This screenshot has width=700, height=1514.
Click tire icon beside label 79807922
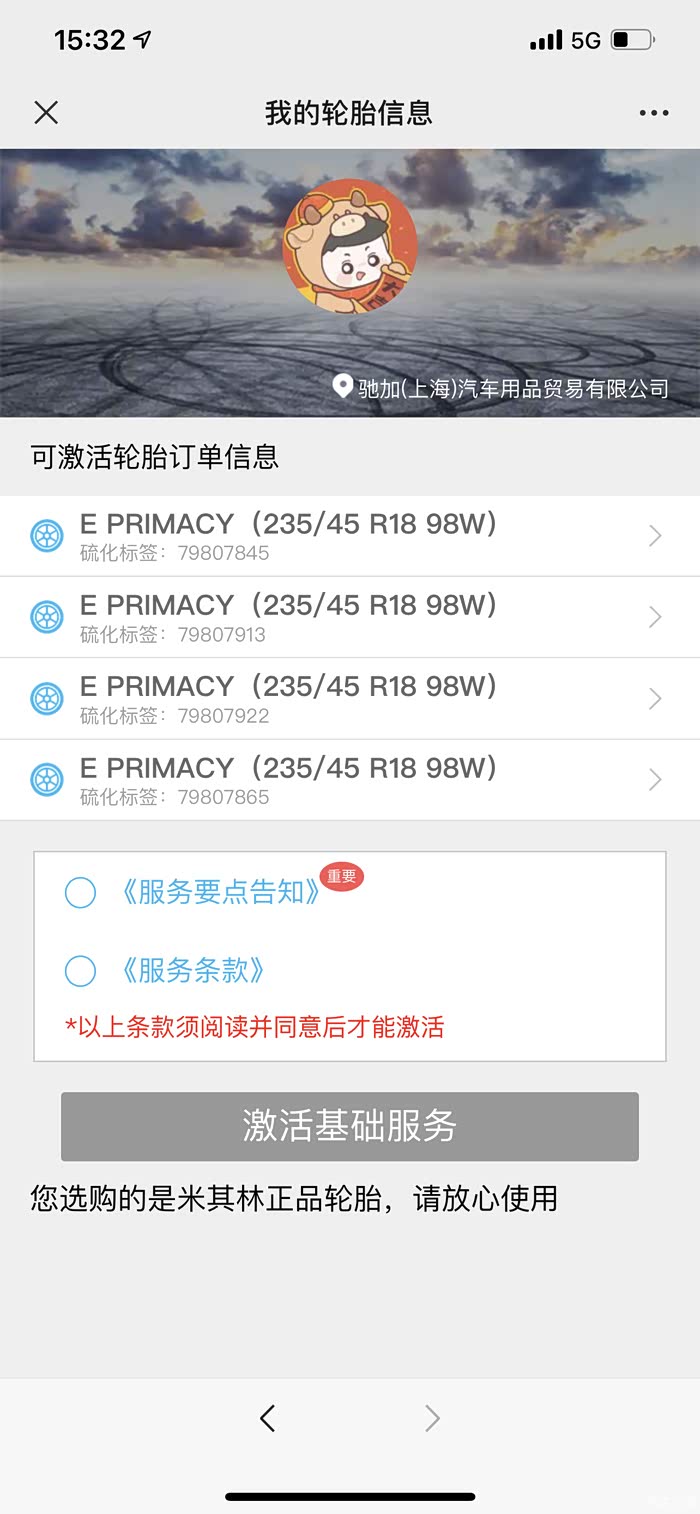point(47,698)
